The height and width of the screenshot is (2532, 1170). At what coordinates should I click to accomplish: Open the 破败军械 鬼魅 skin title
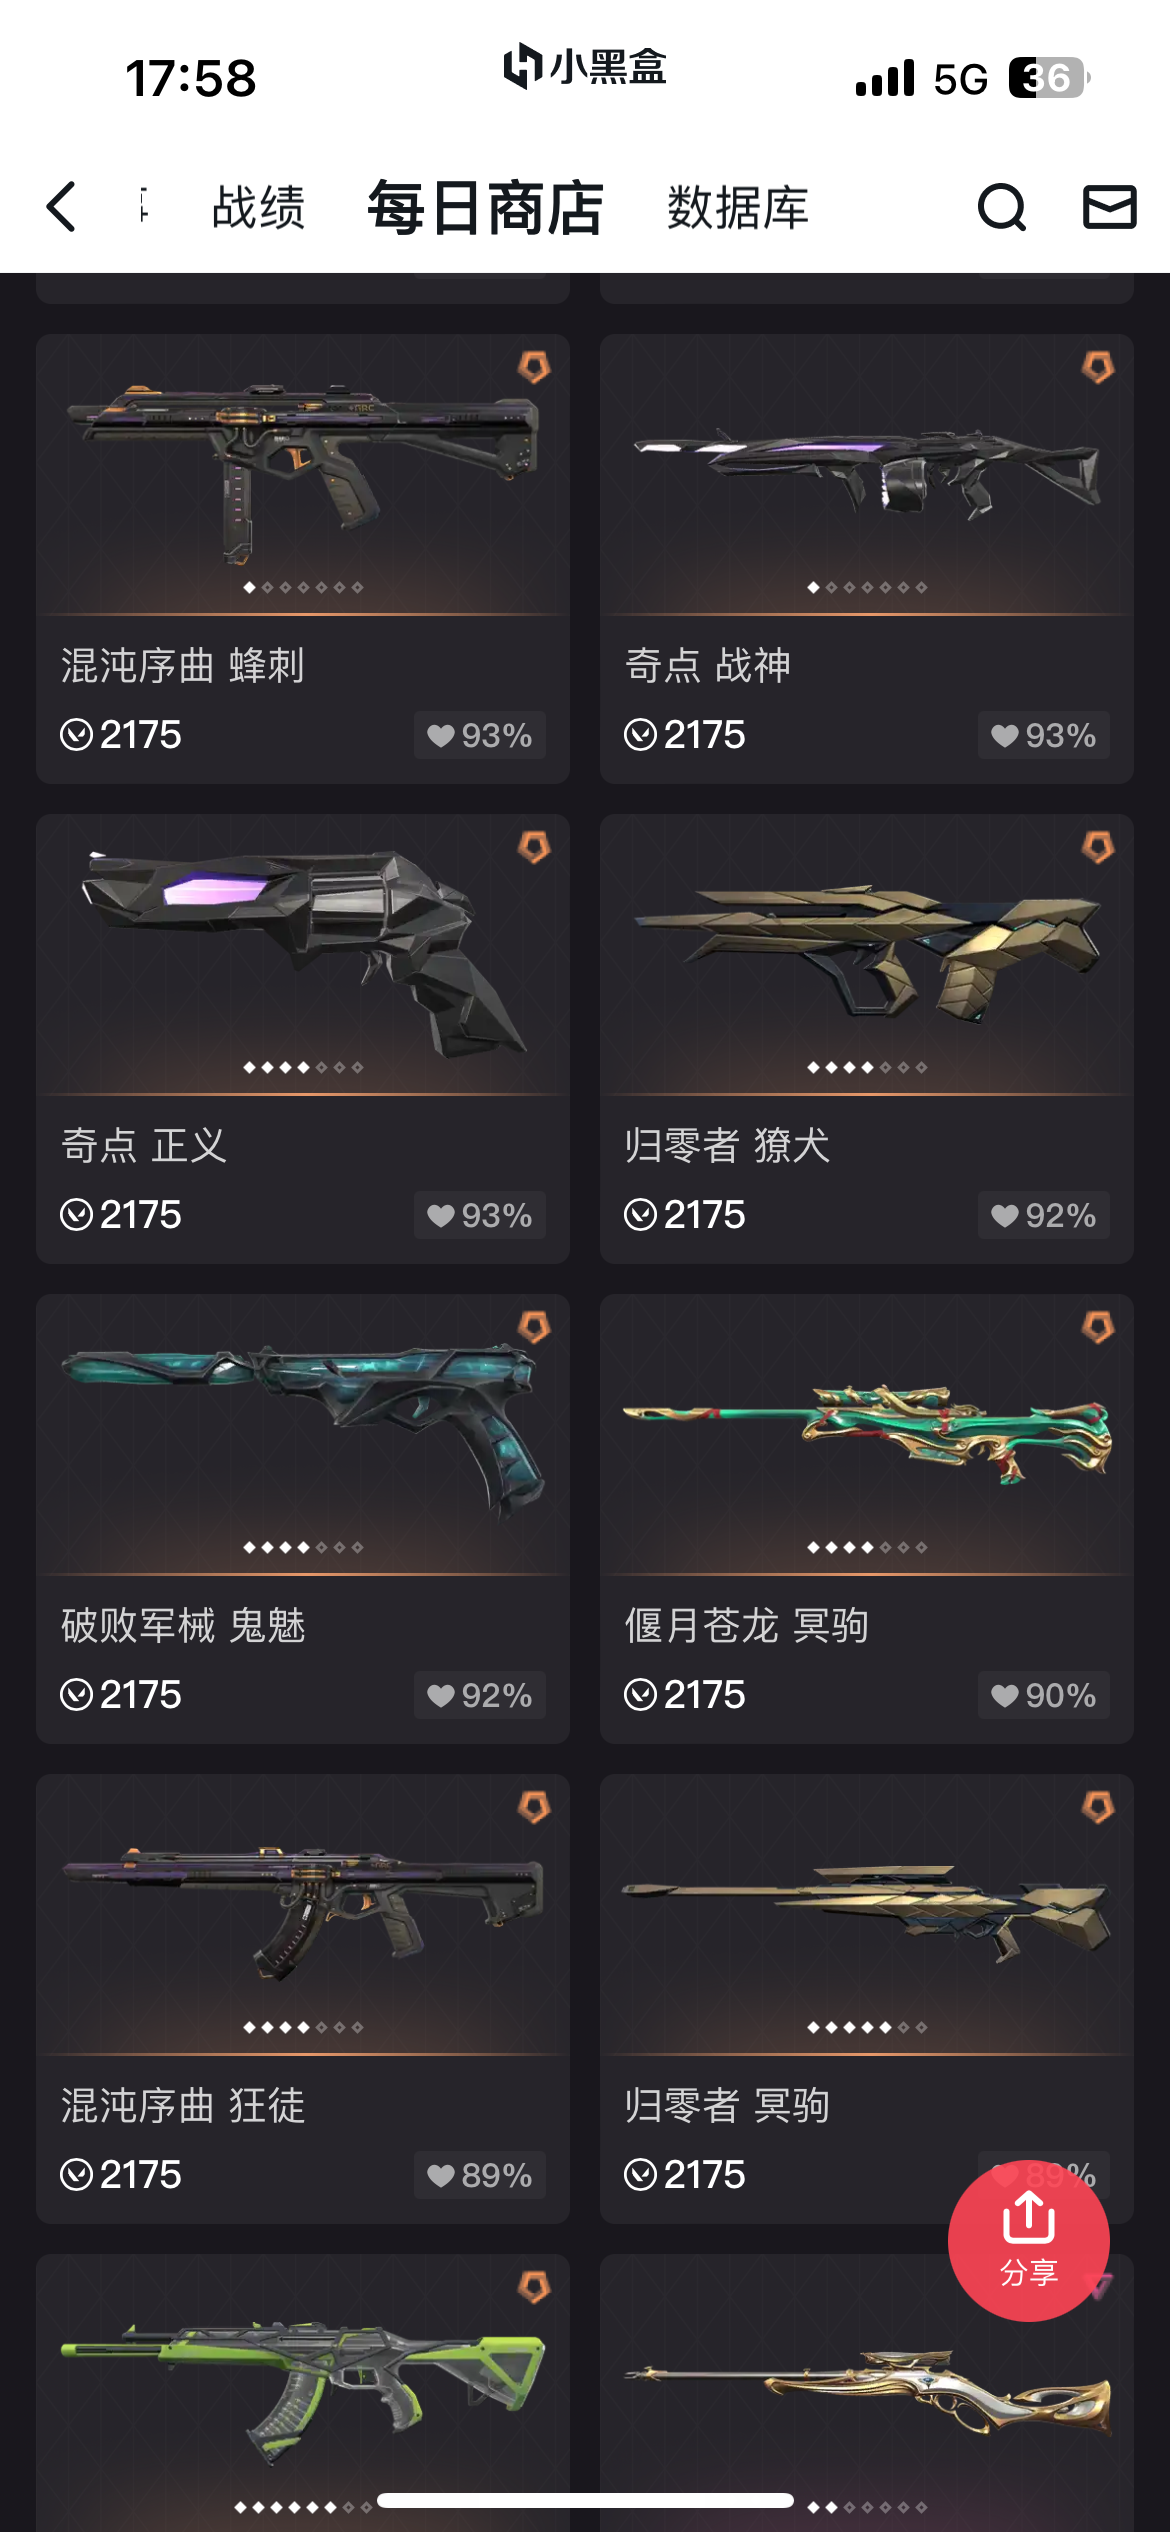(183, 1625)
